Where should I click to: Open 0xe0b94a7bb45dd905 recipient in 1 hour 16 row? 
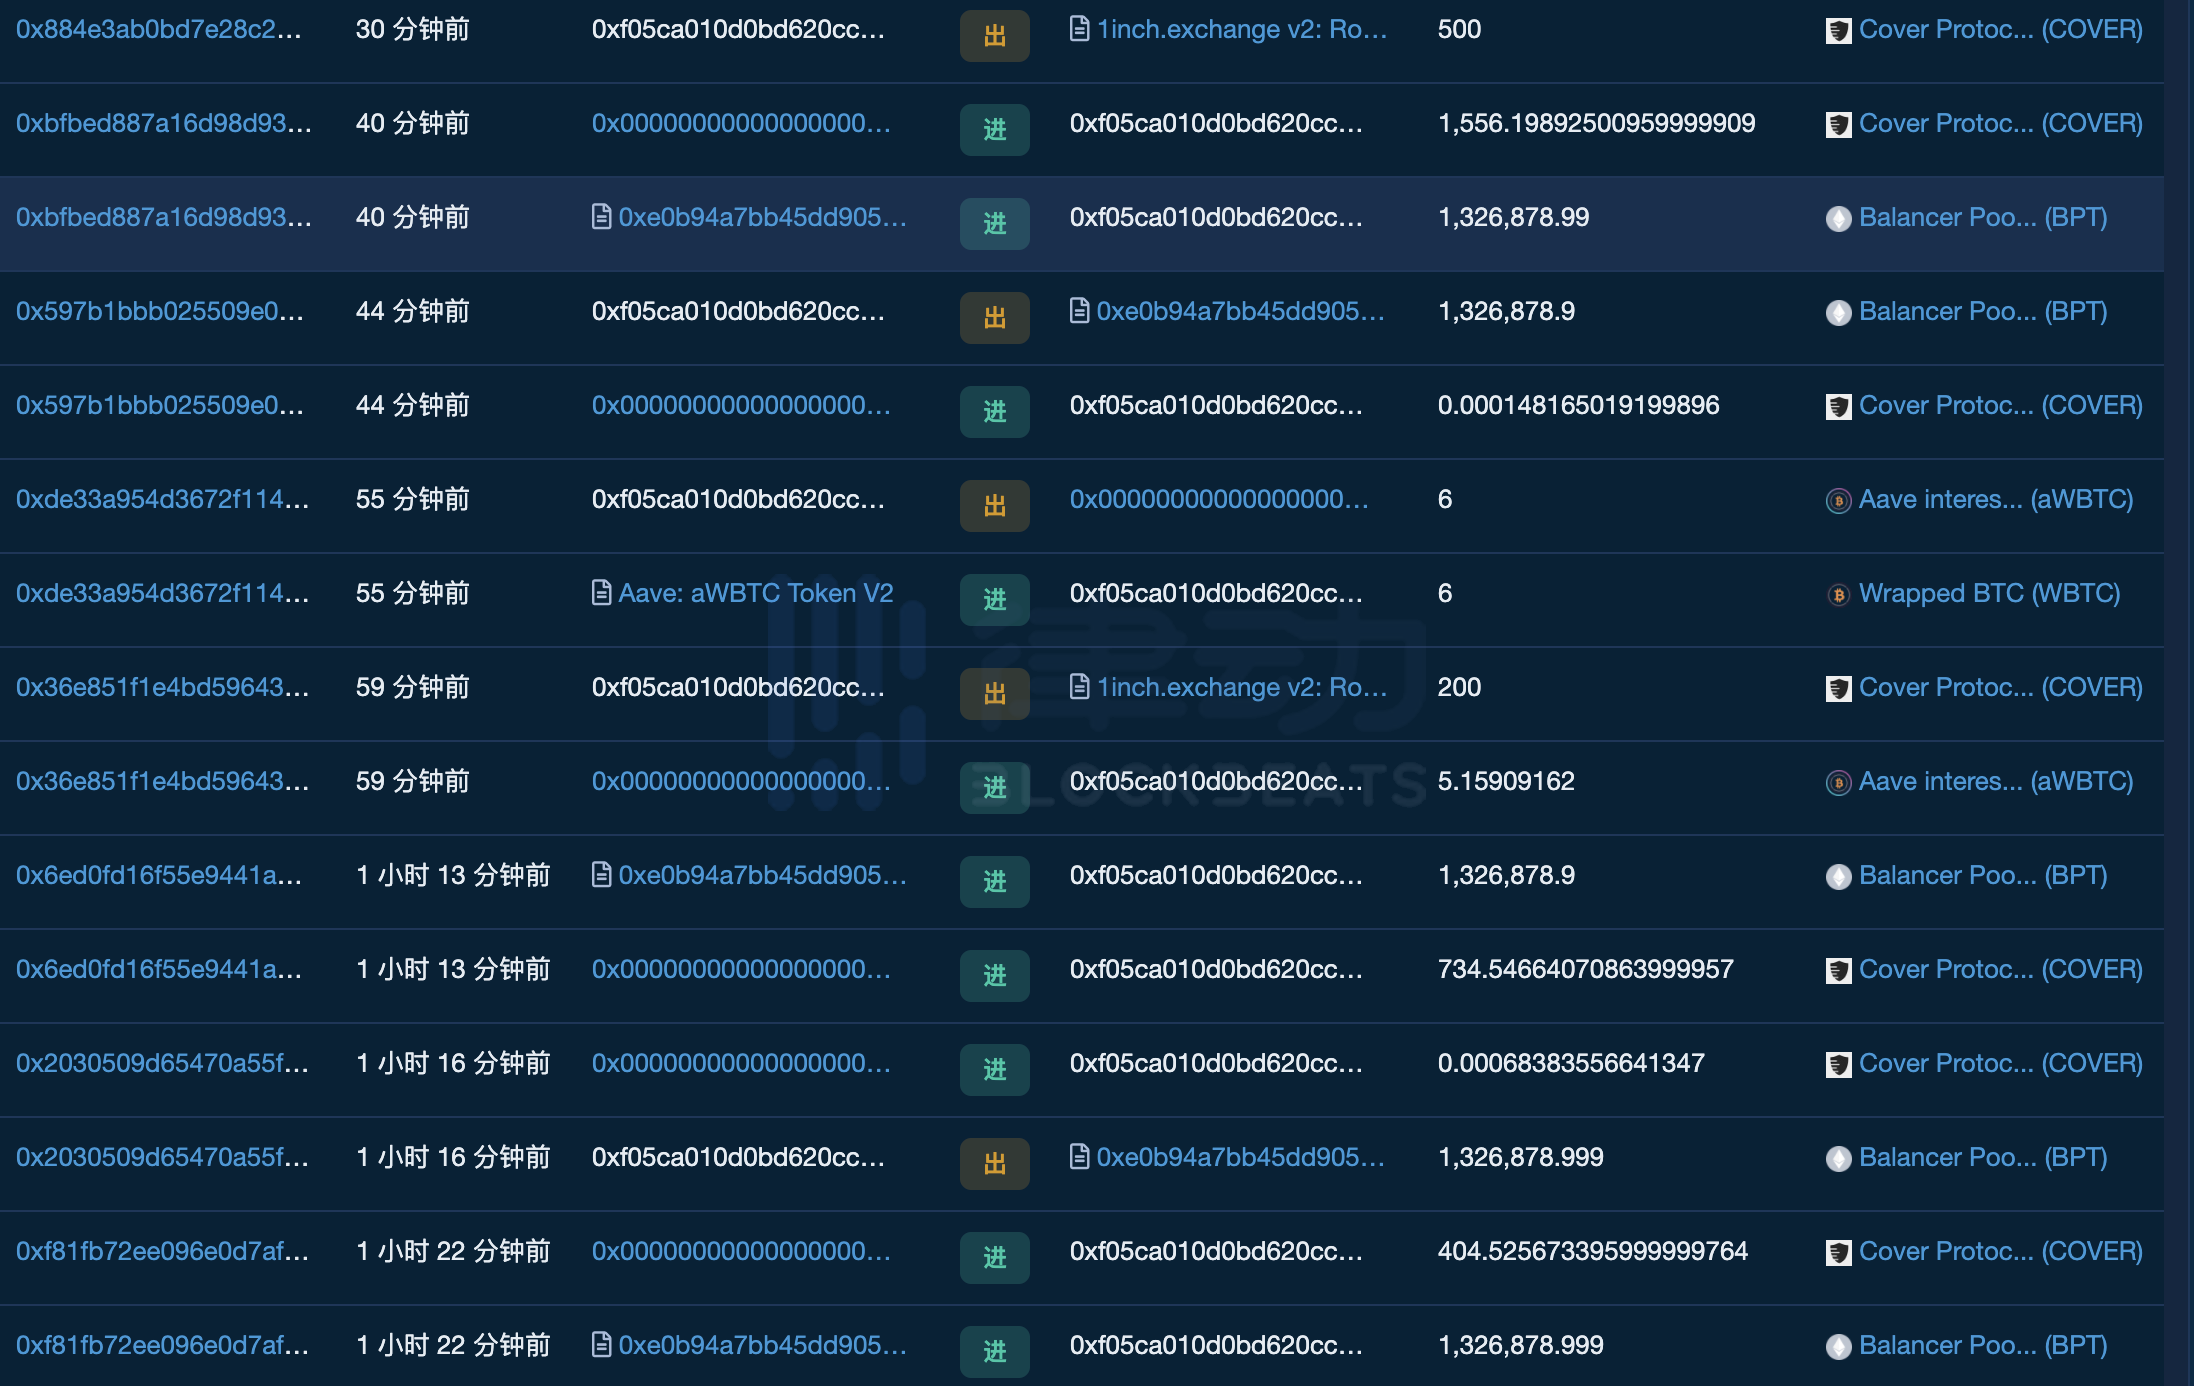coord(1240,1157)
